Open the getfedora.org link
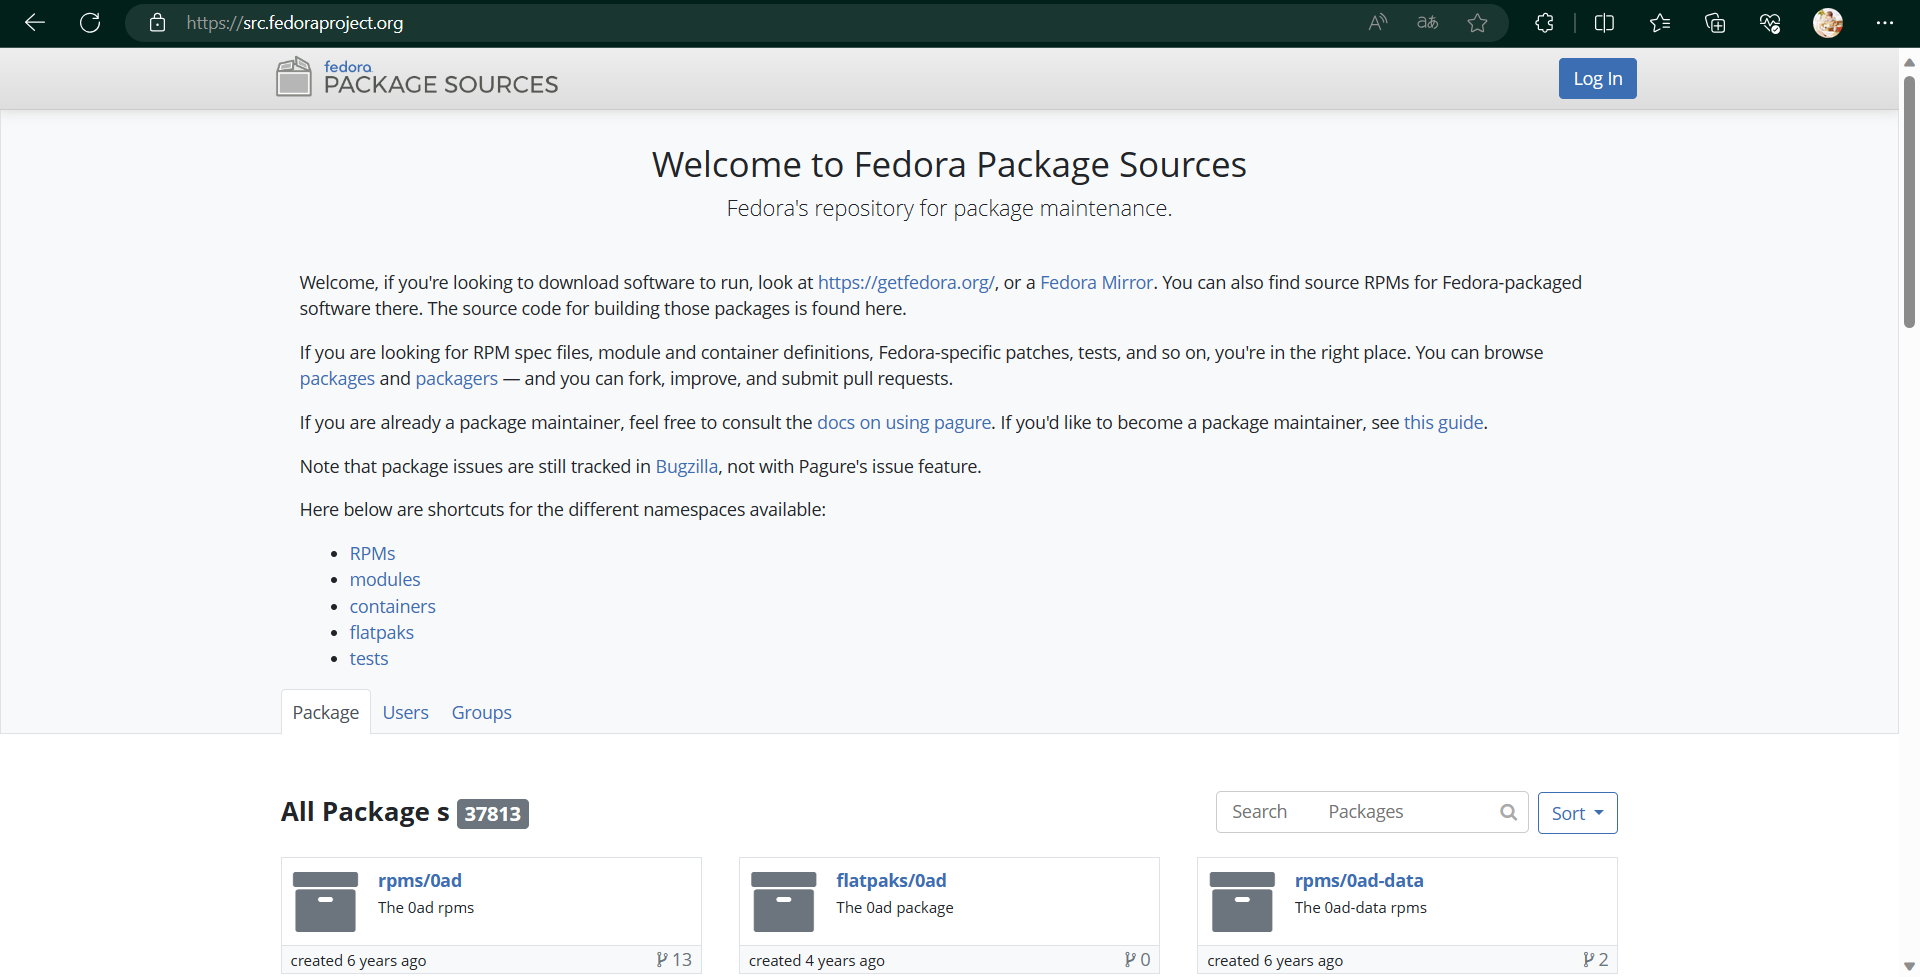The height and width of the screenshot is (977, 1920). [x=906, y=283]
